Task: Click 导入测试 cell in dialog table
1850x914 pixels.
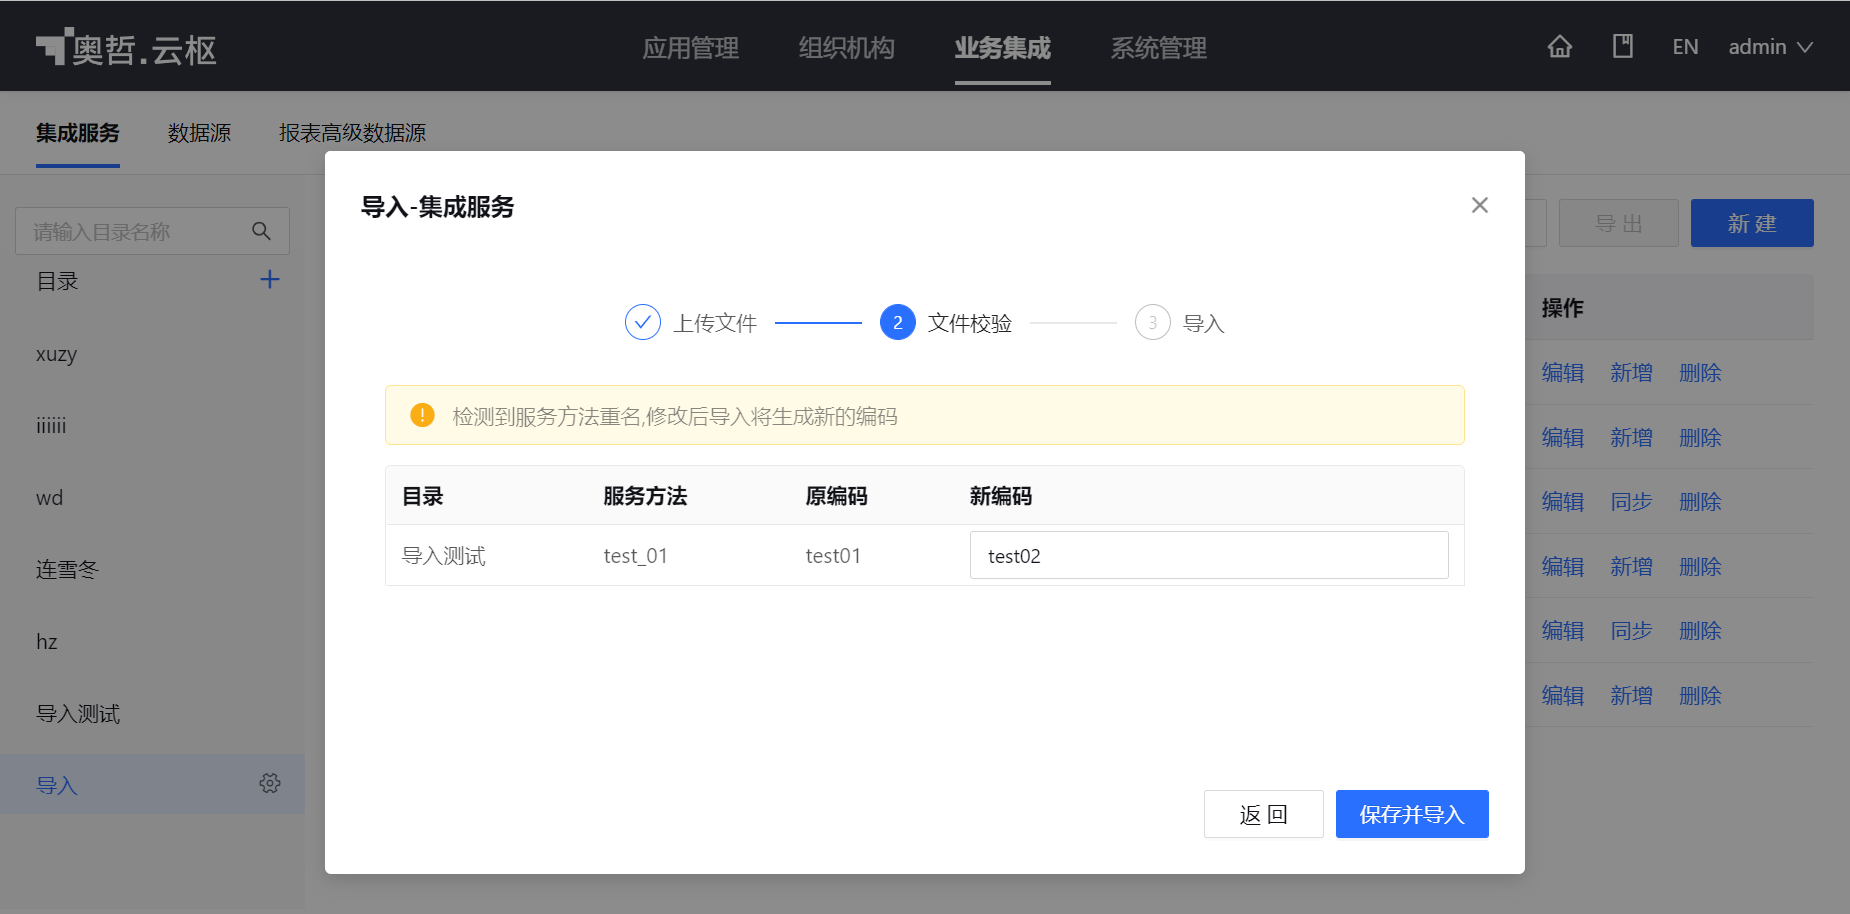Action: click(x=444, y=556)
